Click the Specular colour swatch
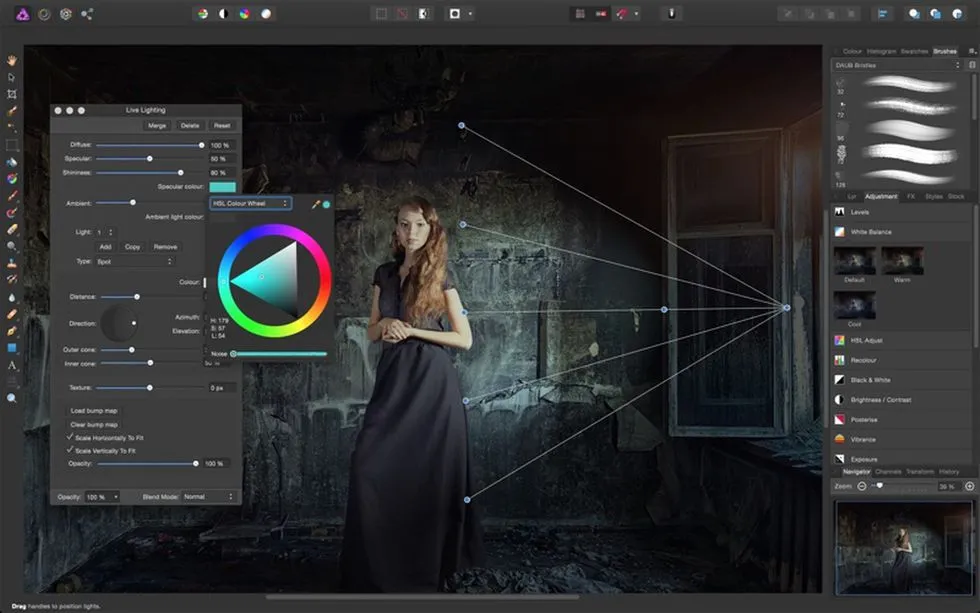The image size is (980, 613). pyautogui.click(x=222, y=187)
